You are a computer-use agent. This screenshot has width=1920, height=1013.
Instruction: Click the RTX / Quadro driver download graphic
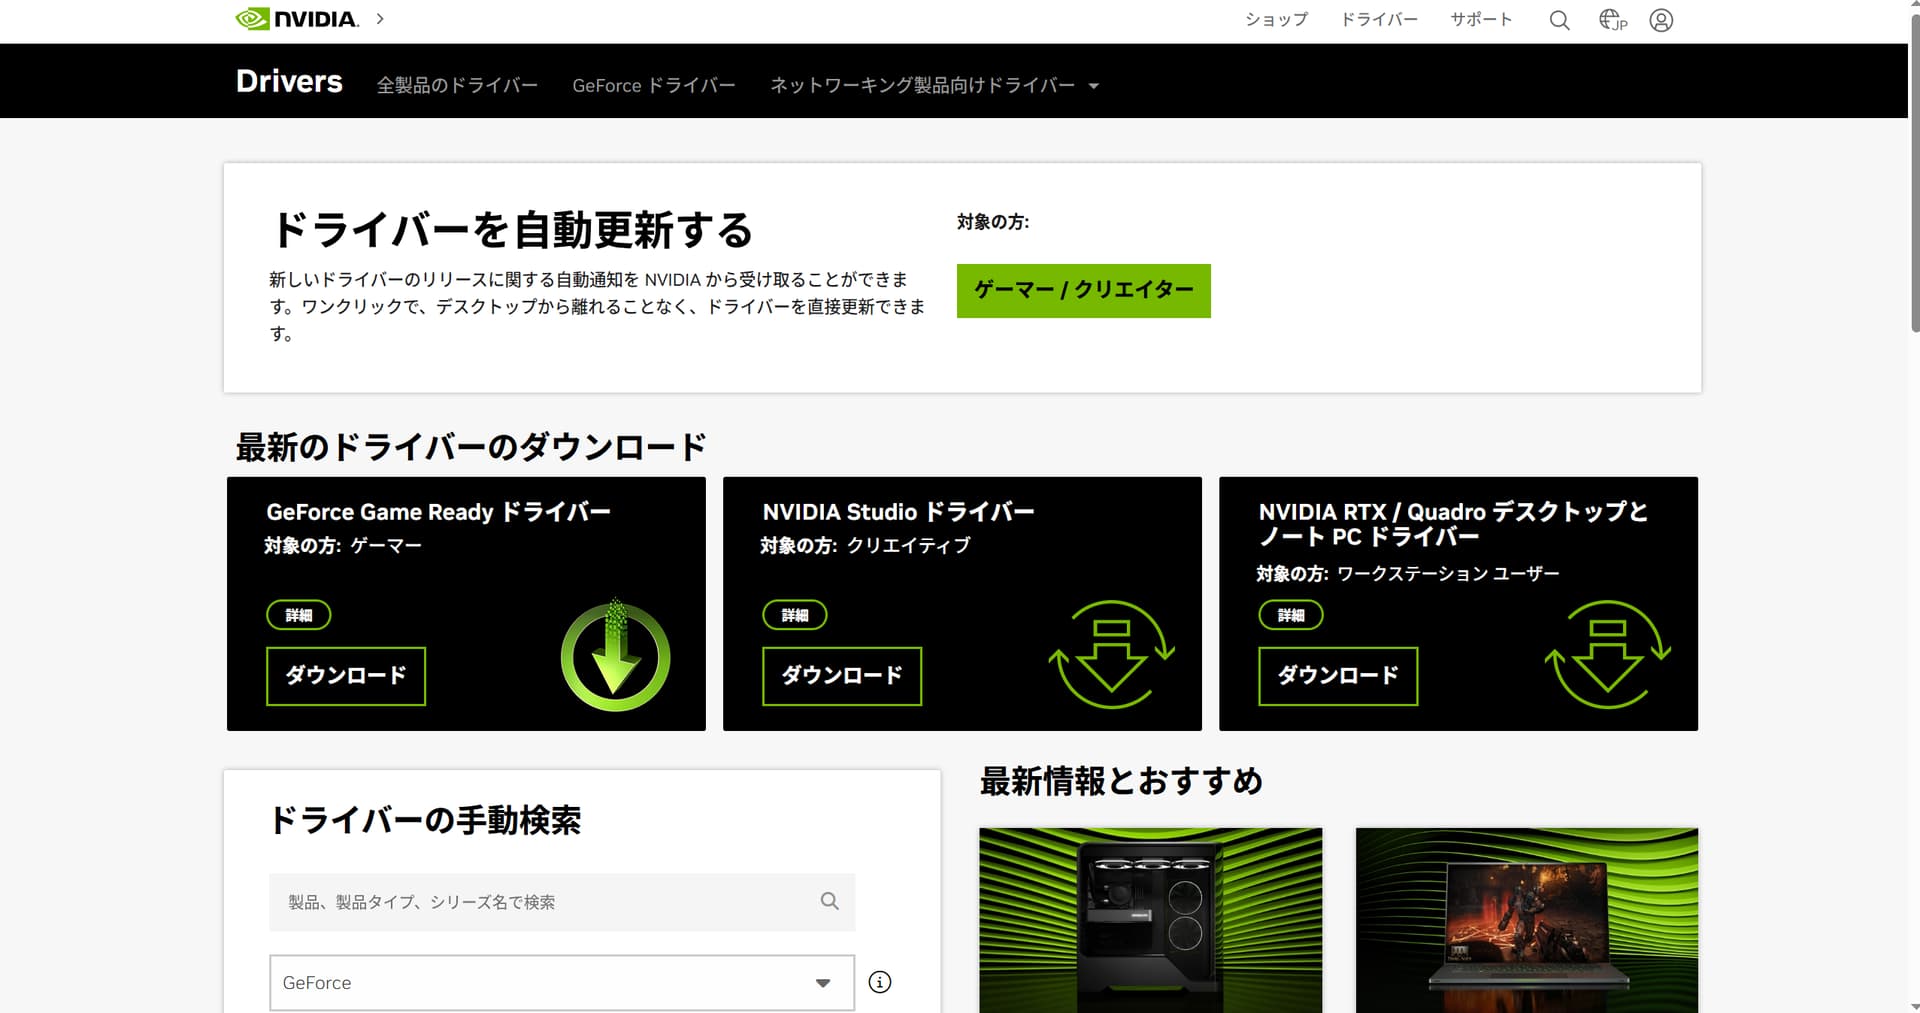click(1607, 655)
